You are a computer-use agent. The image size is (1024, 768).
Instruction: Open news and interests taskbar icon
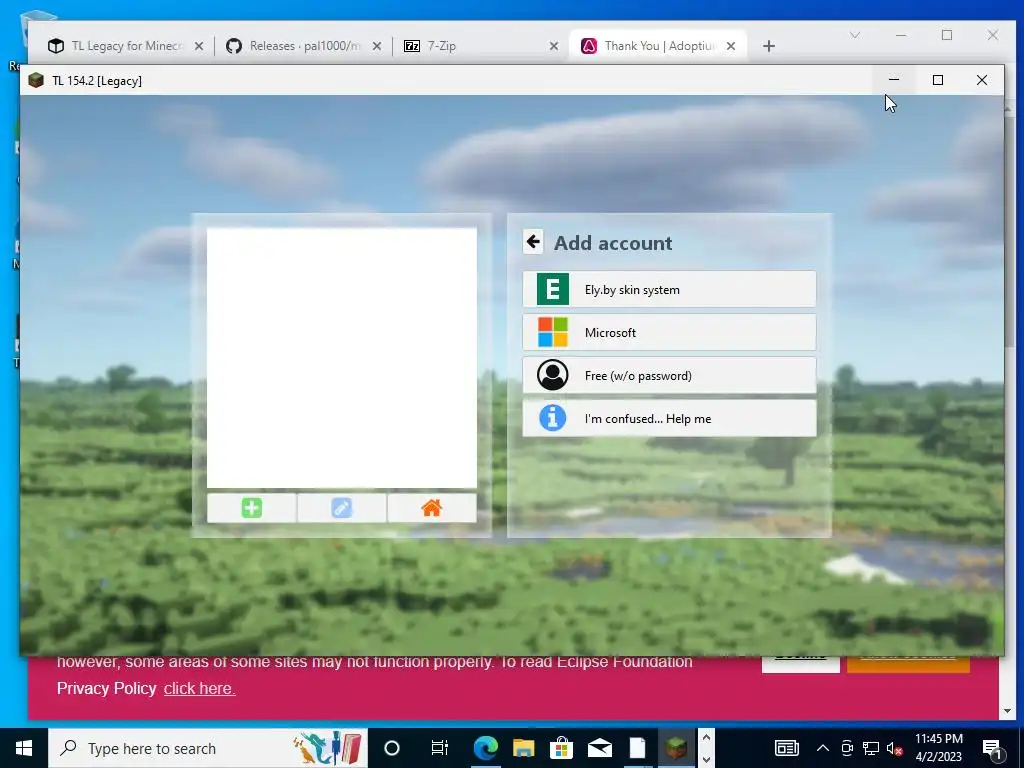click(x=786, y=748)
